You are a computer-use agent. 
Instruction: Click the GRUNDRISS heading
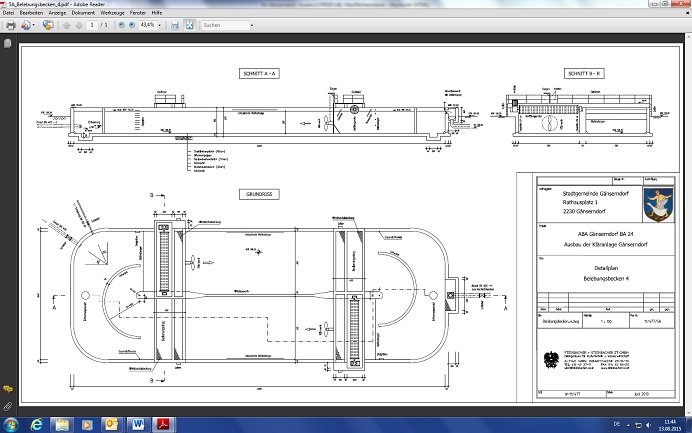[259, 194]
